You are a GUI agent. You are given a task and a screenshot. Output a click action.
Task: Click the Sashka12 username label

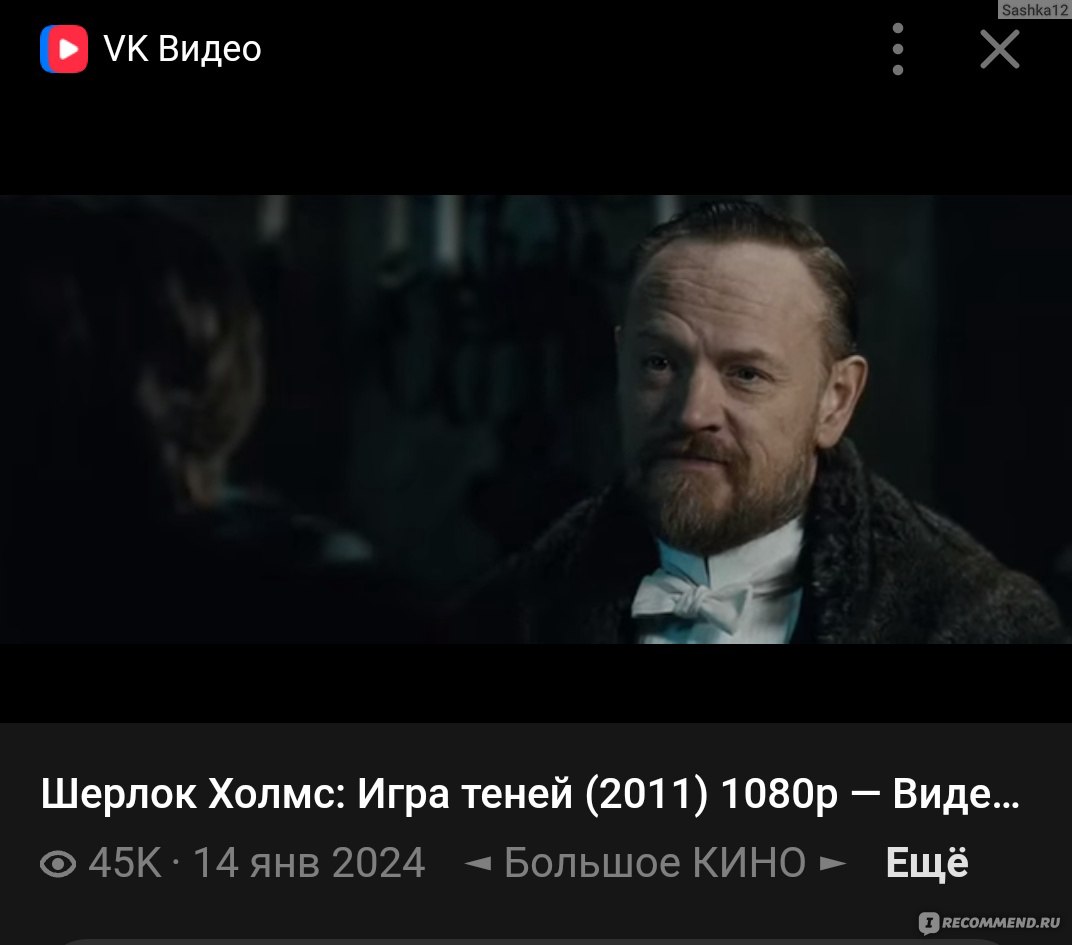pos(1034,10)
